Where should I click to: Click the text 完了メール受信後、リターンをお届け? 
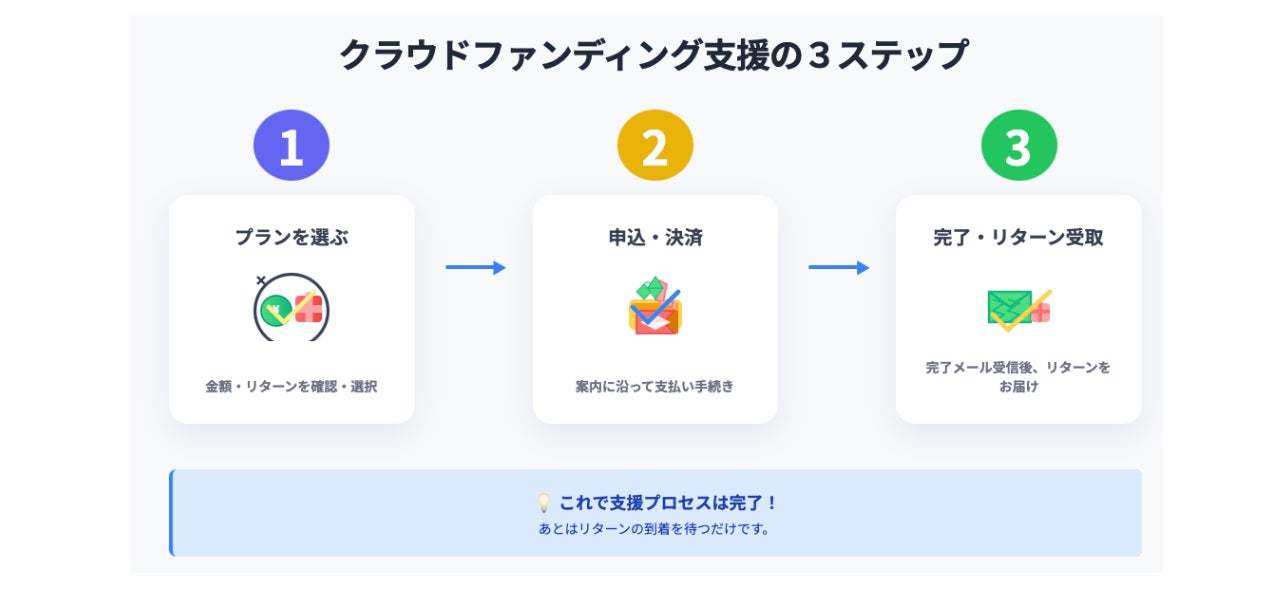coord(1018,377)
